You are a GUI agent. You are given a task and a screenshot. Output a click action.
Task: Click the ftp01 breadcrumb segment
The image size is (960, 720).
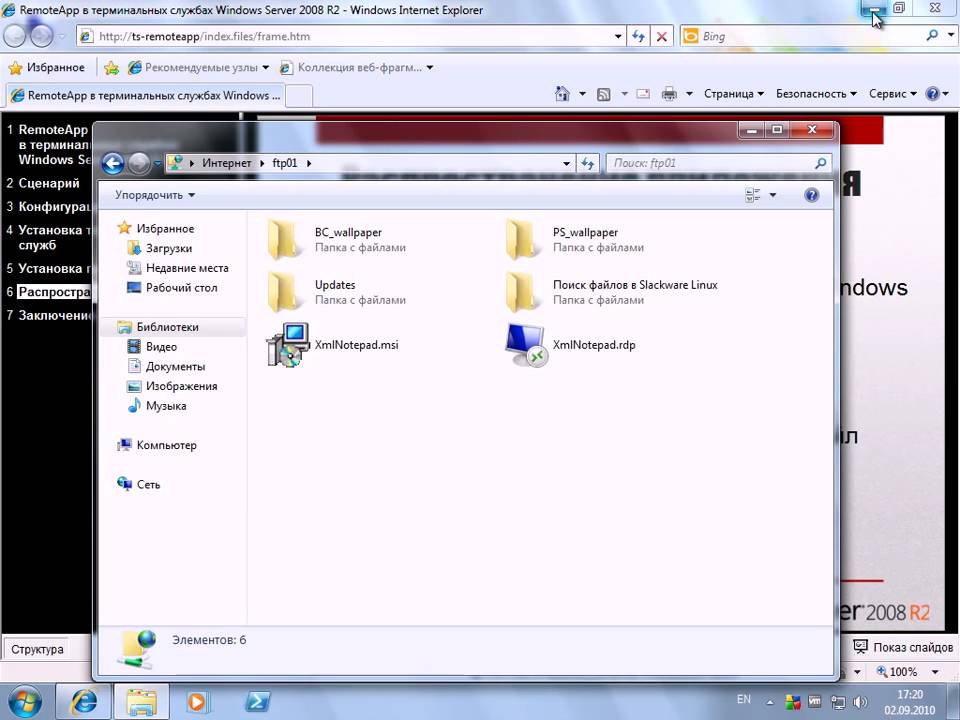285,163
